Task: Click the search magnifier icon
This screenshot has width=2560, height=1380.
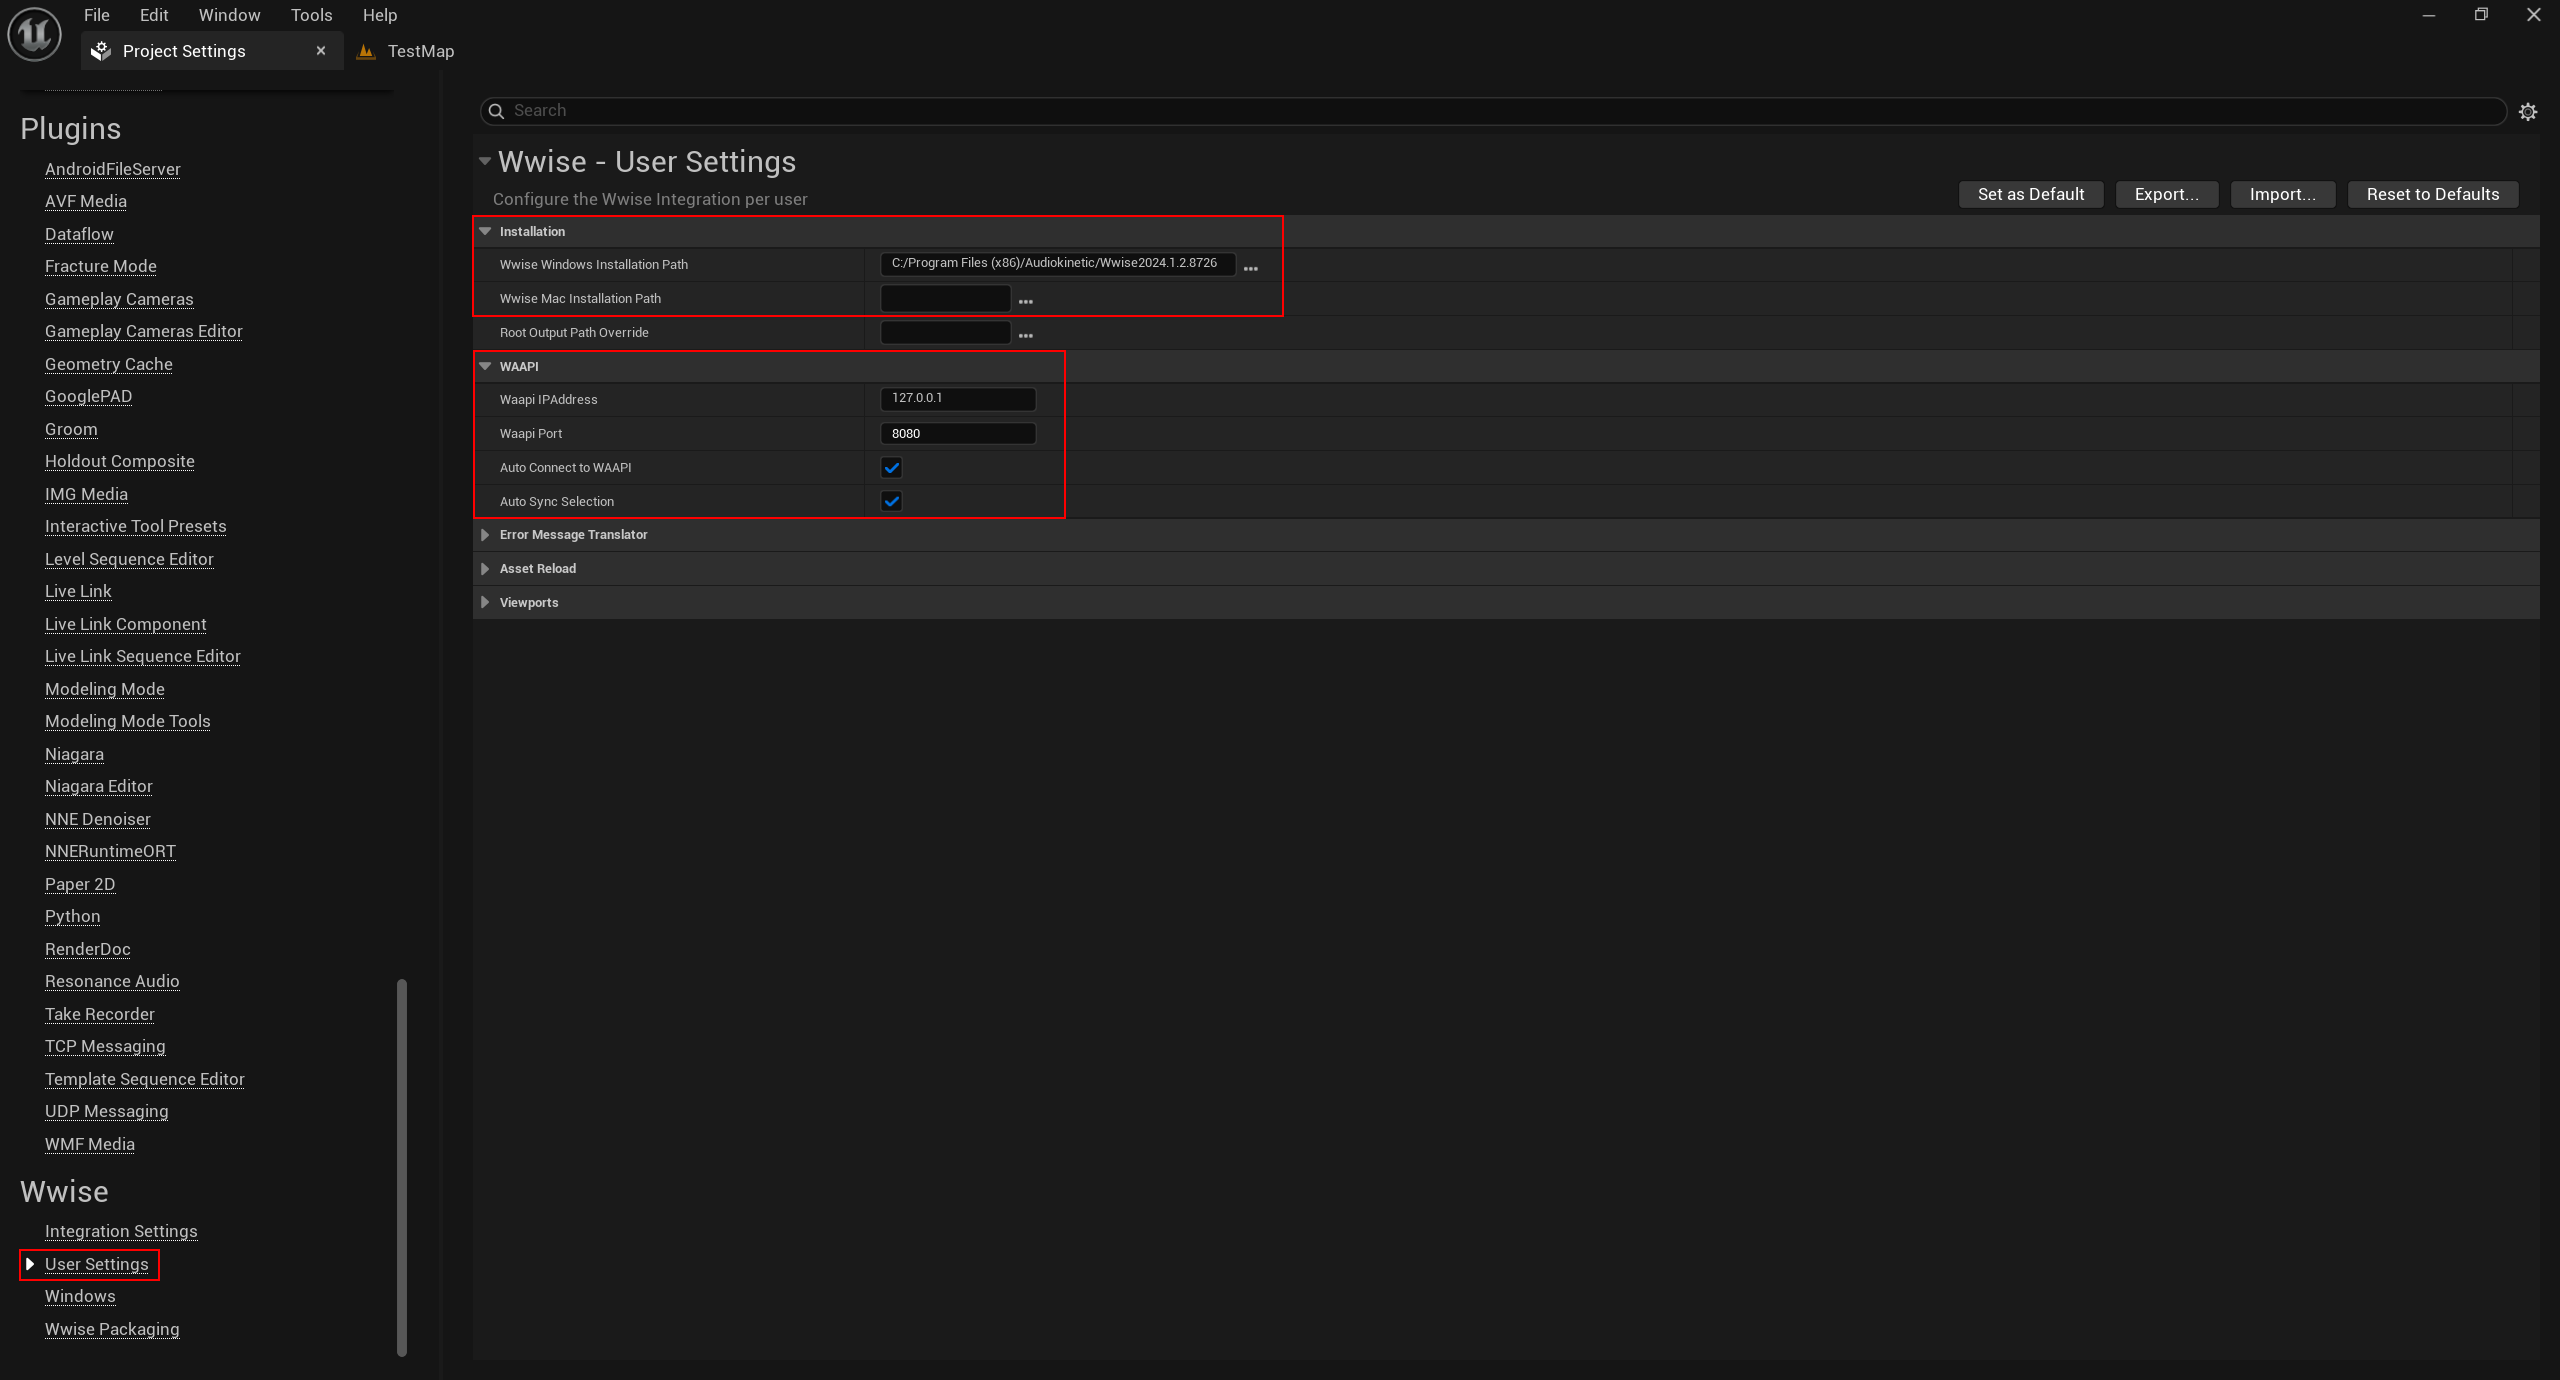Action: point(496,111)
